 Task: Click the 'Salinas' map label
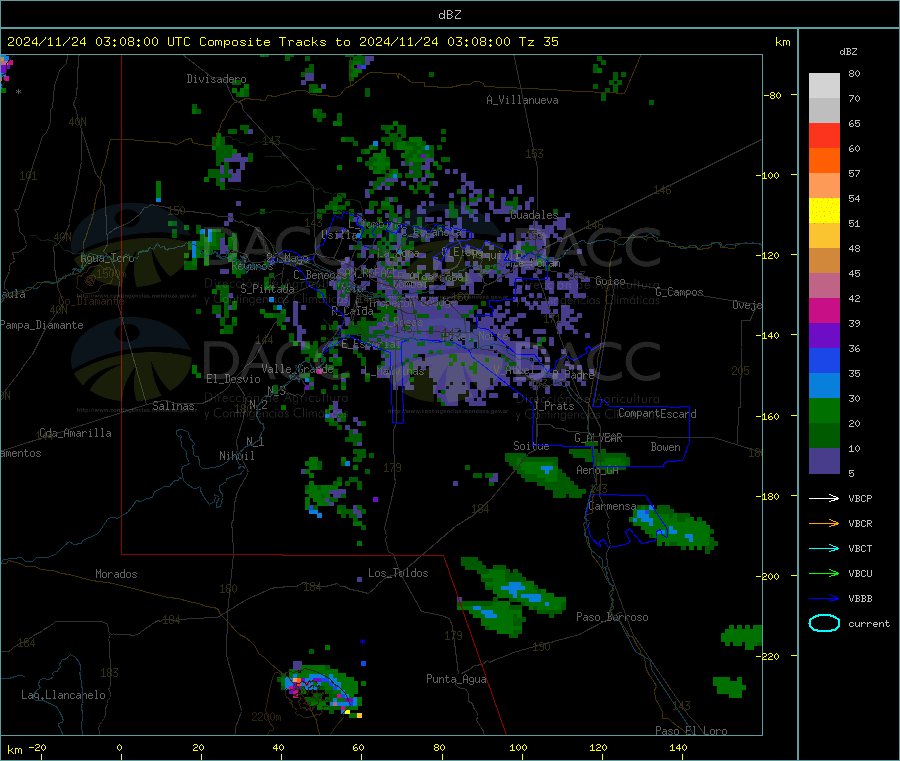tap(173, 406)
